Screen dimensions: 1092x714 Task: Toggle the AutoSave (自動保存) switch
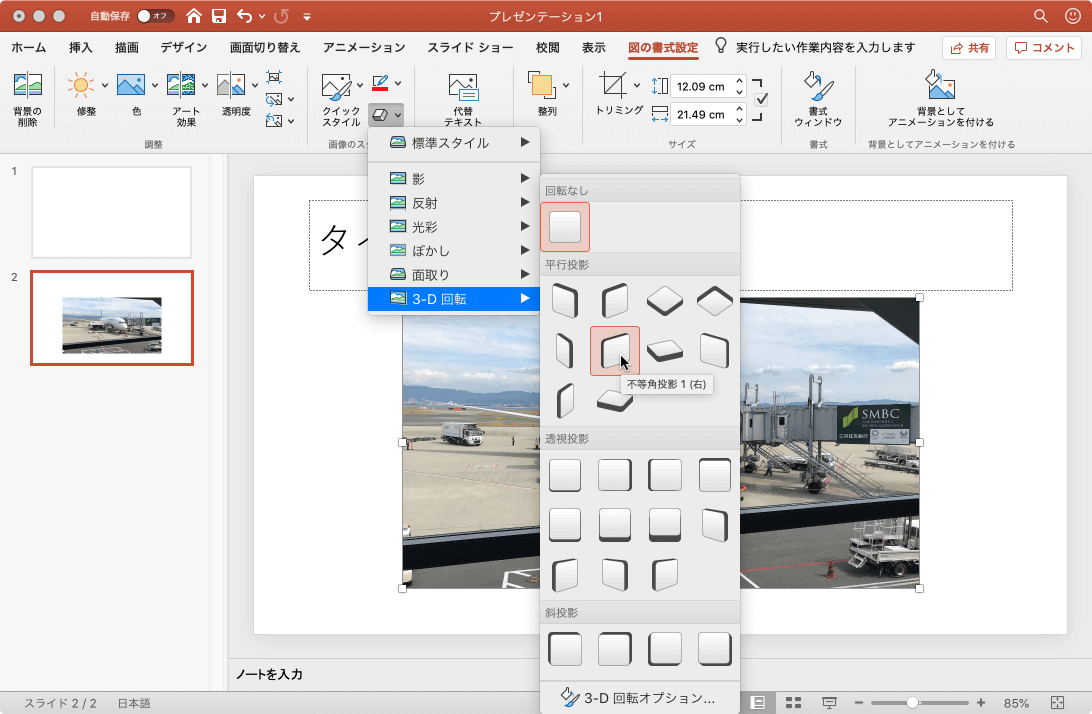point(154,16)
